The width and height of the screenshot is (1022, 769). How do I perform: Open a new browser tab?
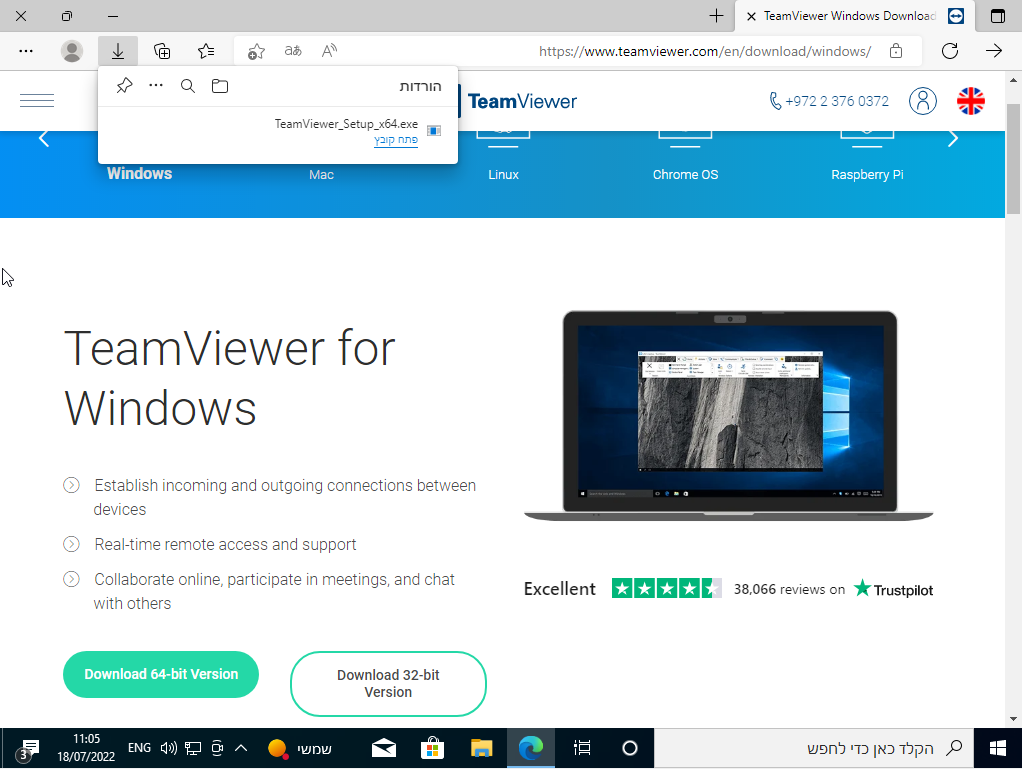pos(716,16)
